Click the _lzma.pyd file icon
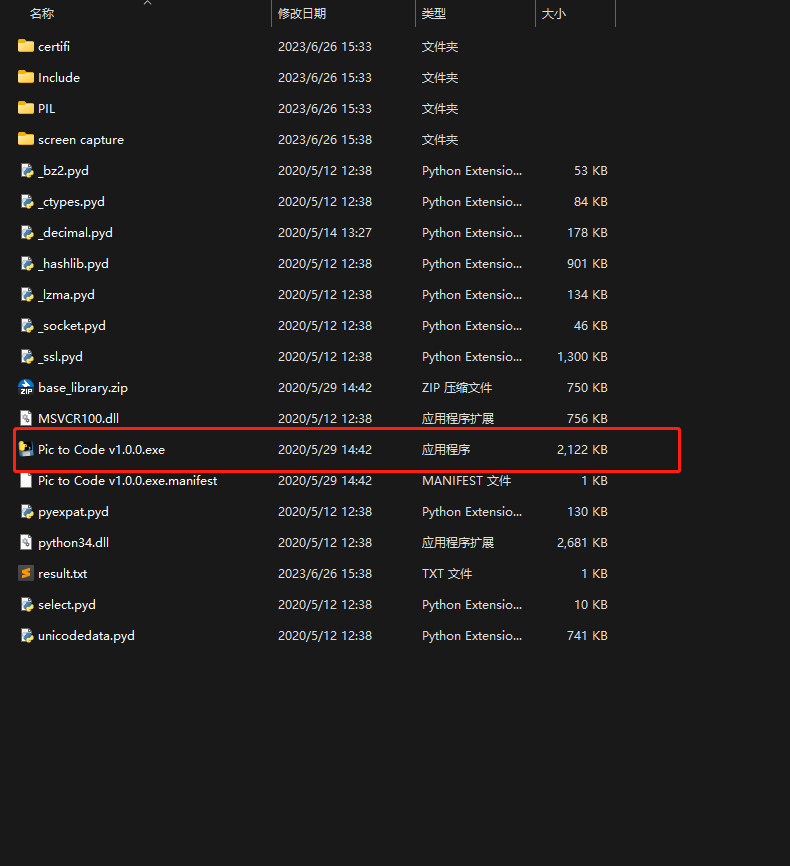This screenshot has width=790, height=866. (27, 294)
